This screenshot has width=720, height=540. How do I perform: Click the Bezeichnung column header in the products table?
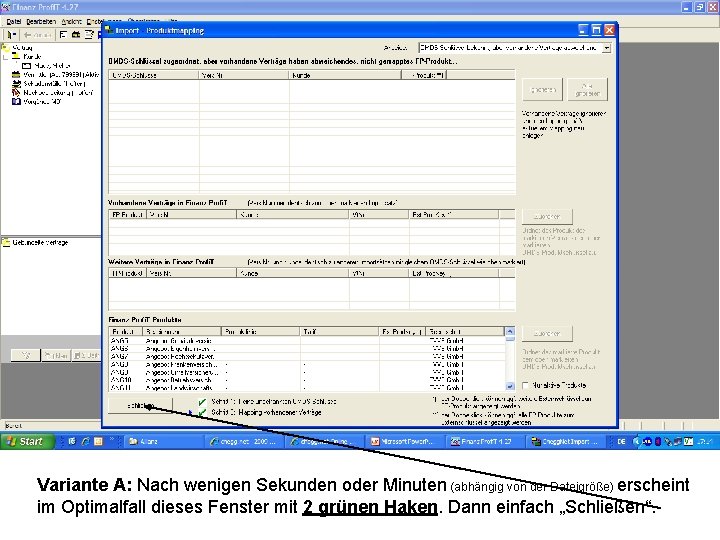pyautogui.click(x=181, y=331)
